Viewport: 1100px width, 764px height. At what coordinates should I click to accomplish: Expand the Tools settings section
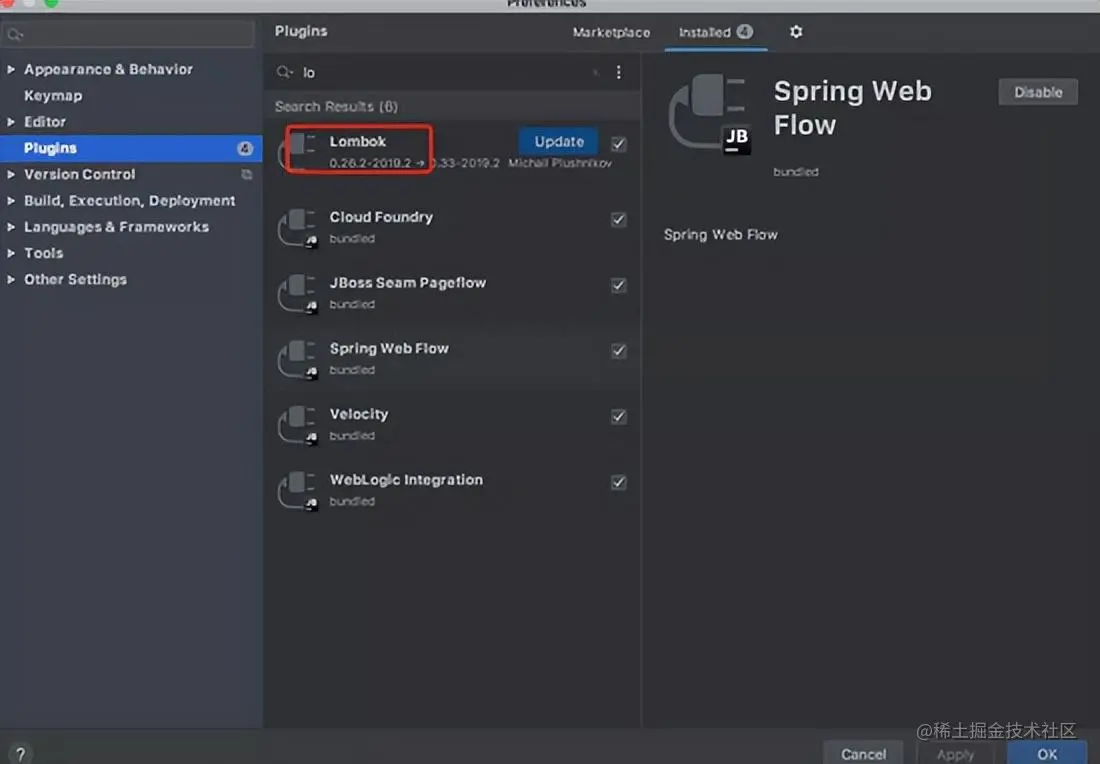tap(11, 253)
